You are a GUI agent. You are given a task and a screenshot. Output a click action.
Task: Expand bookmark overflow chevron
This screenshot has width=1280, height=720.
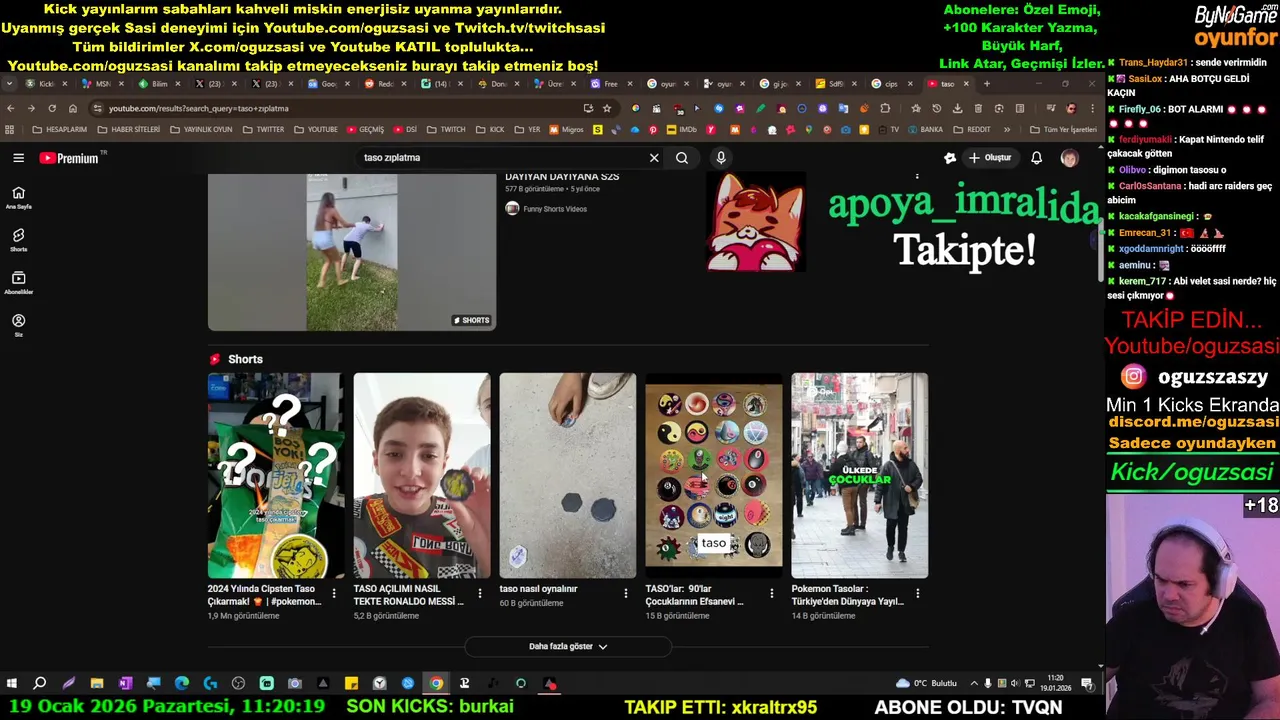(x=1007, y=130)
